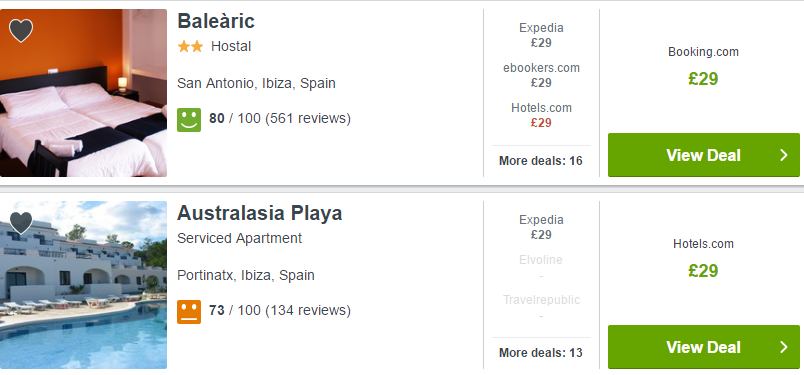Open the Baleàric hotel title link

pyautogui.click(x=216, y=21)
